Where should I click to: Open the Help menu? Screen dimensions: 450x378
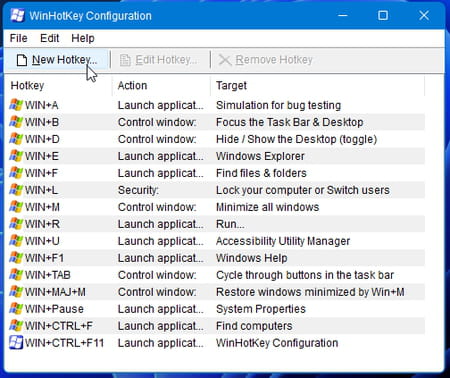pyautogui.click(x=83, y=38)
